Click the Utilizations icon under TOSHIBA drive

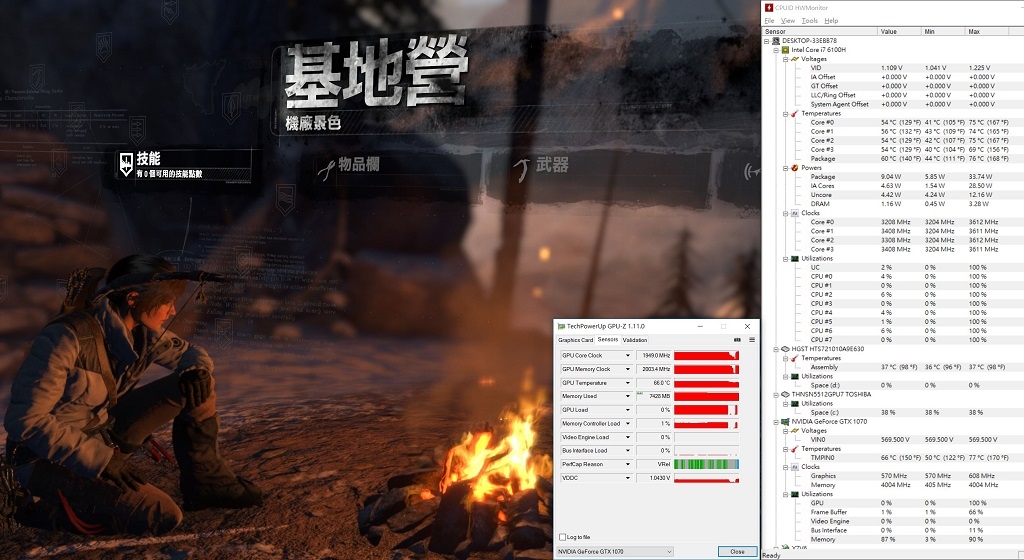coord(795,403)
